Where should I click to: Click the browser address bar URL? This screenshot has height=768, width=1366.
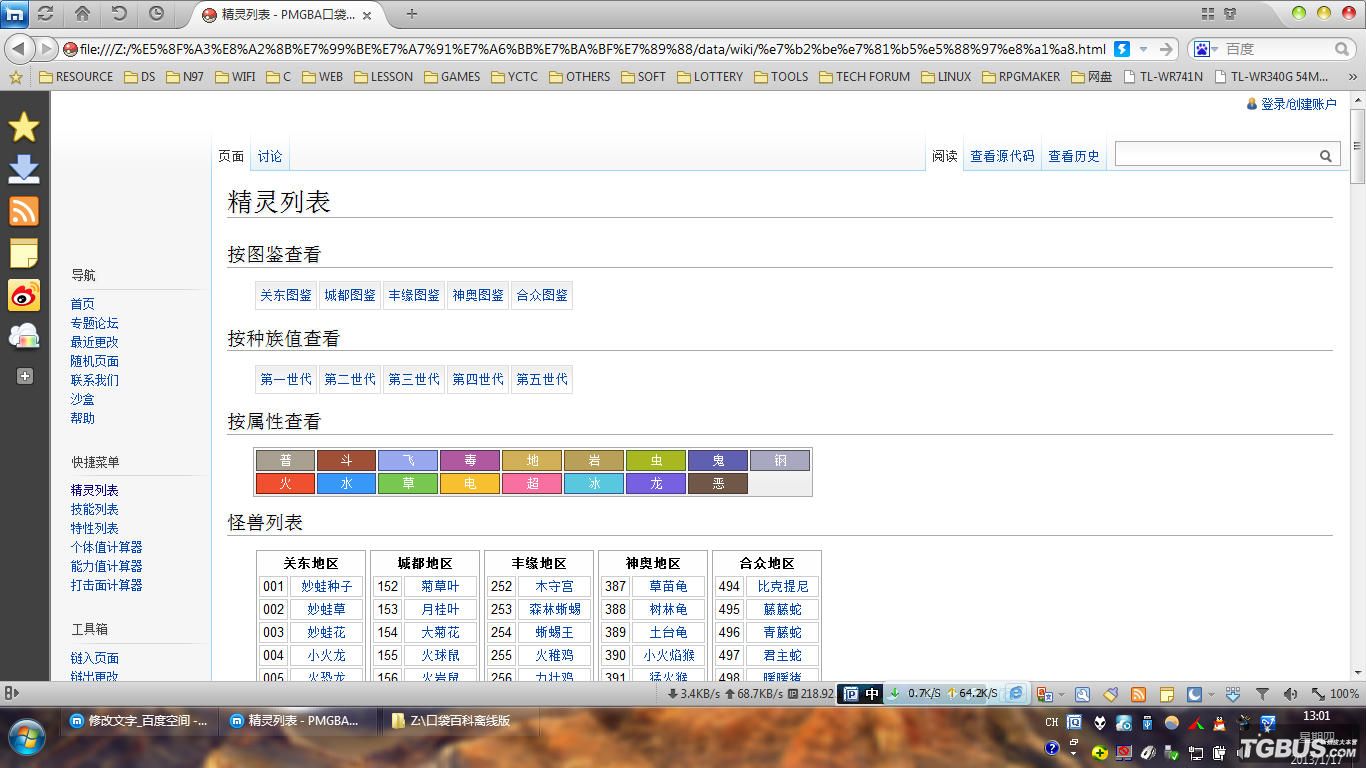[592, 49]
